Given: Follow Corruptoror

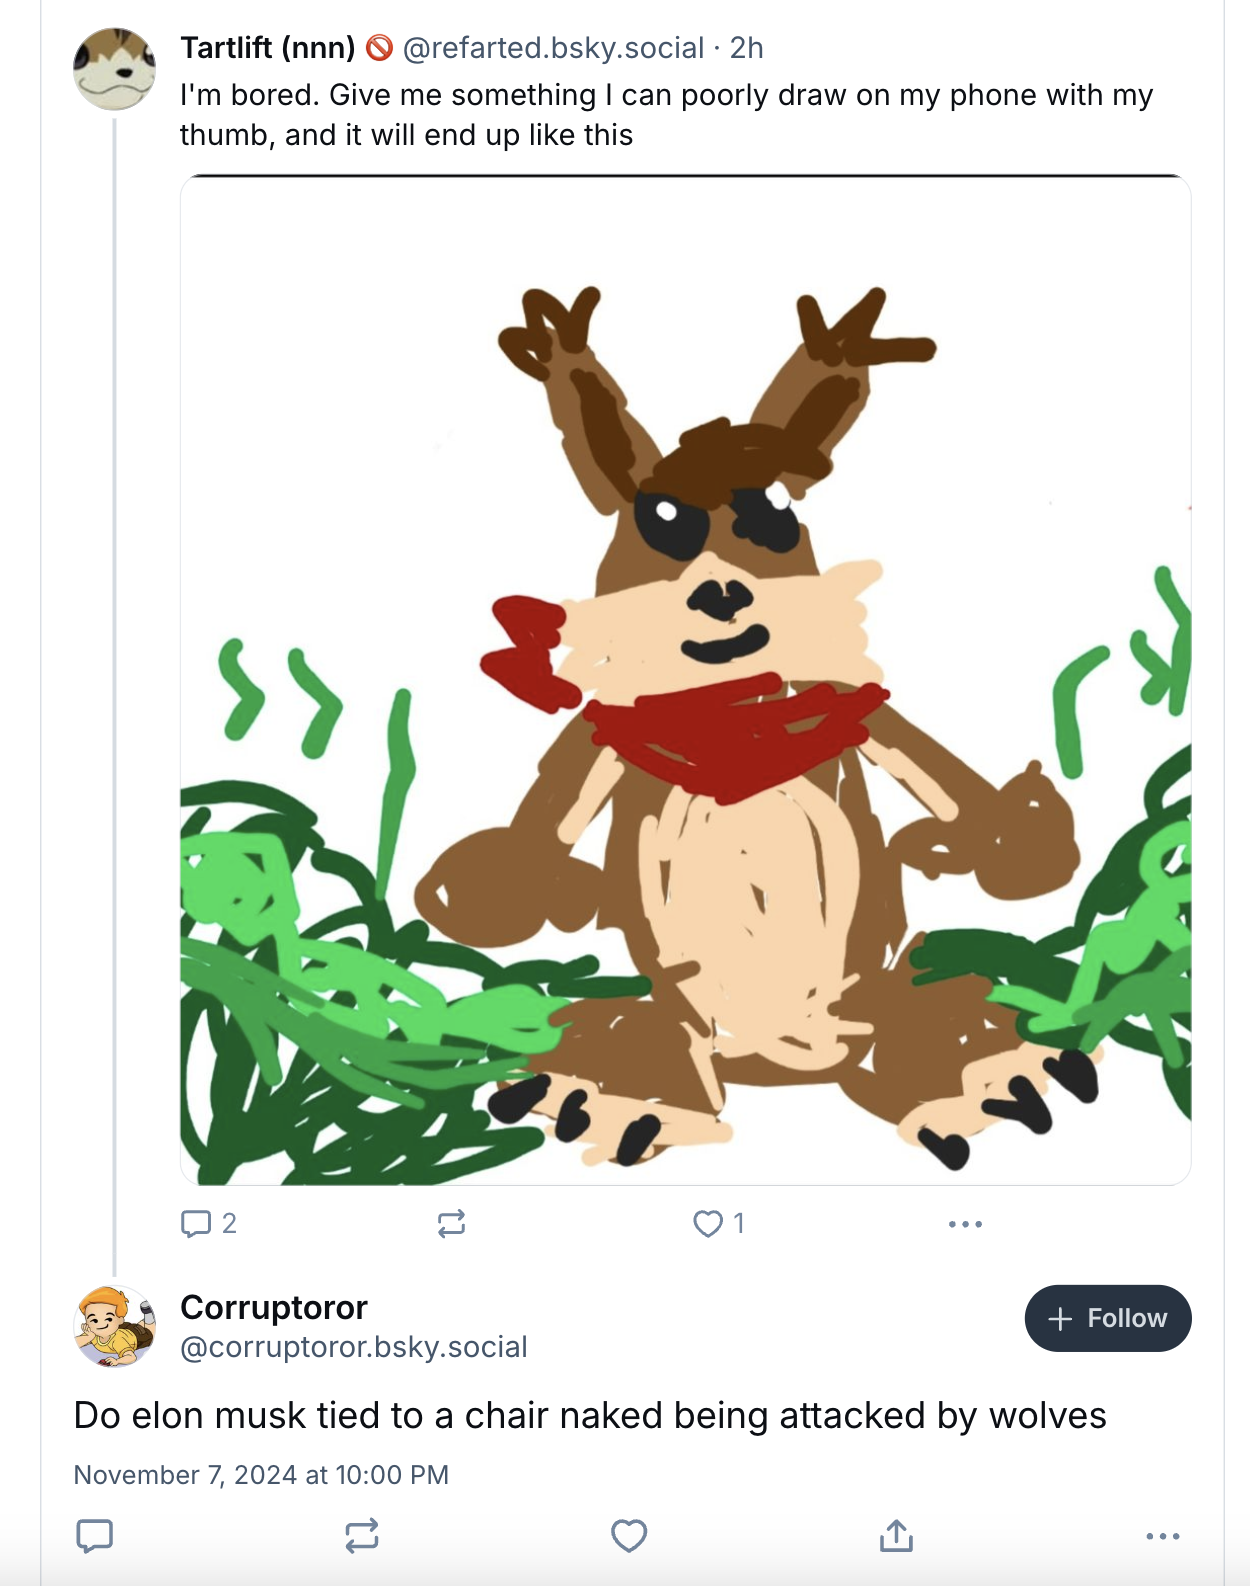Looking at the screenshot, I should 1107,1318.
